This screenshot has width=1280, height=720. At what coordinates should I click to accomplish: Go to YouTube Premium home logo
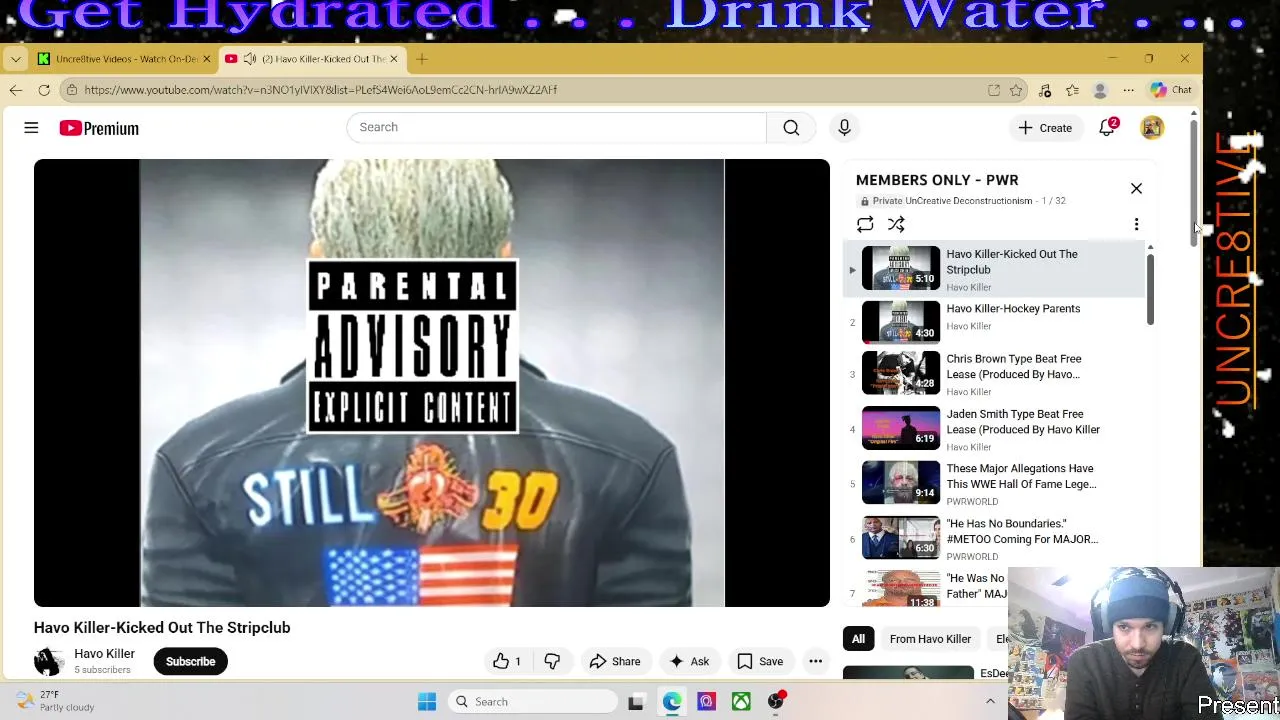coord(99,128)
